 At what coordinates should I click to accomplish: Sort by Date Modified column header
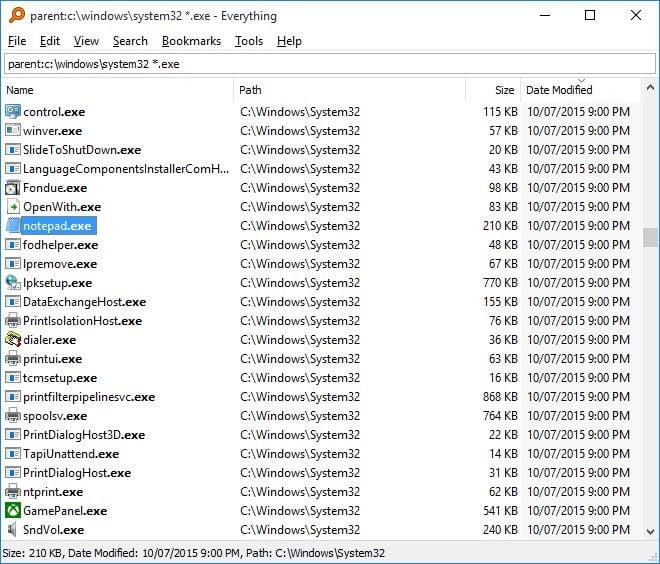(x=581, y=90)
